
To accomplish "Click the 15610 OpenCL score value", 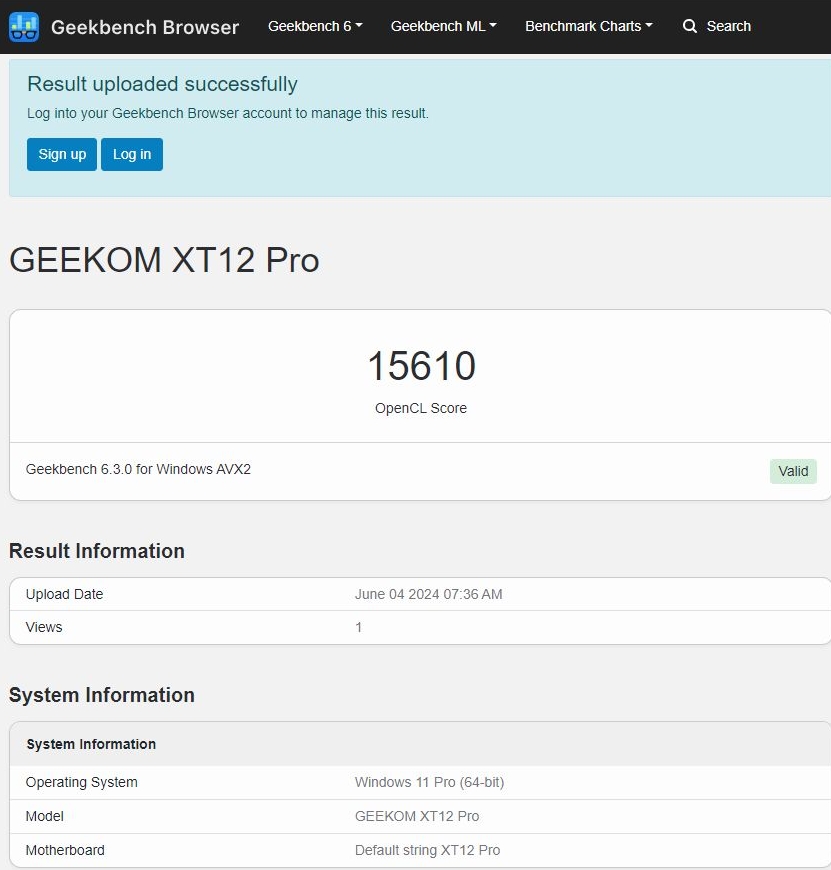I will (422, 366).
